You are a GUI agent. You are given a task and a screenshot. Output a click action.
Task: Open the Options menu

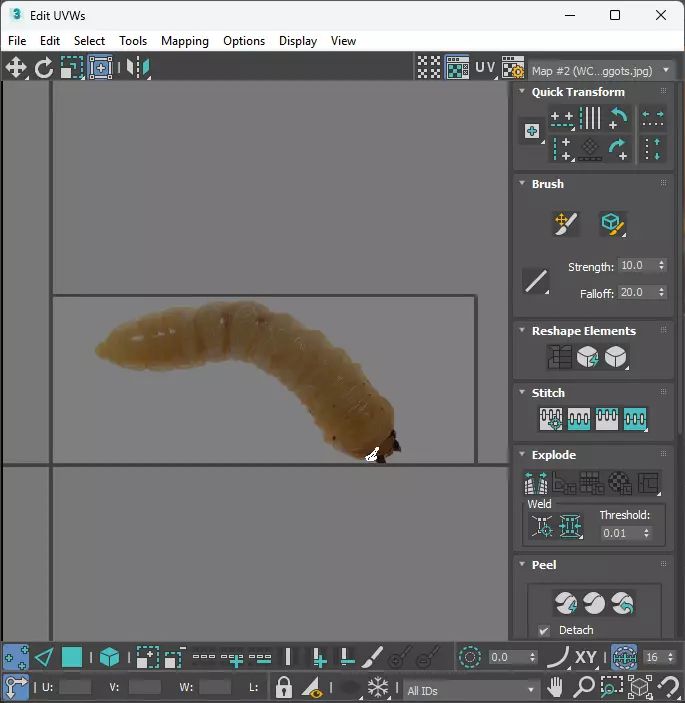click(x=244, y=41)
